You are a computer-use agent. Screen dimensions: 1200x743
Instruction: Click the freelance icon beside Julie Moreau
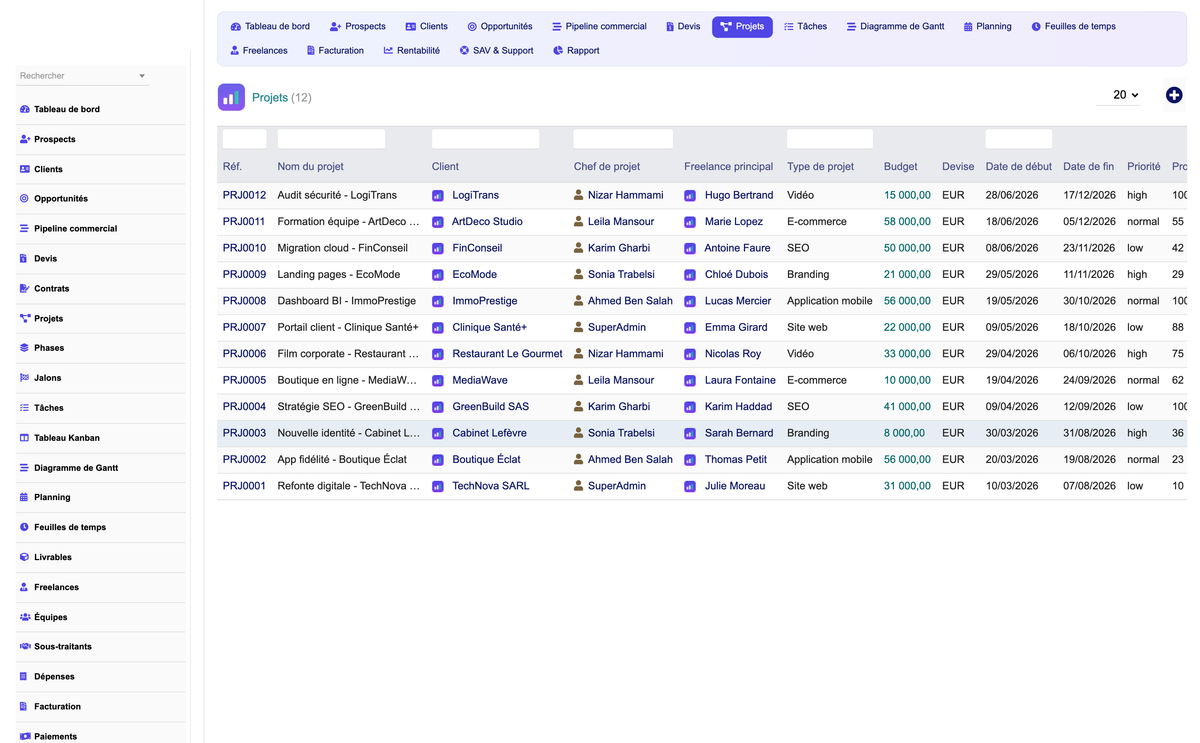click(690, 486)
